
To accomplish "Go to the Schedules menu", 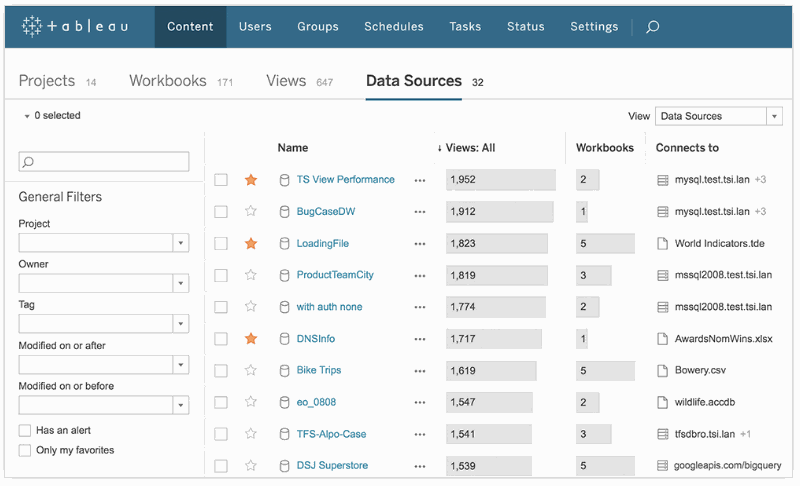I will pyautogui.click(x=394, y=27).
